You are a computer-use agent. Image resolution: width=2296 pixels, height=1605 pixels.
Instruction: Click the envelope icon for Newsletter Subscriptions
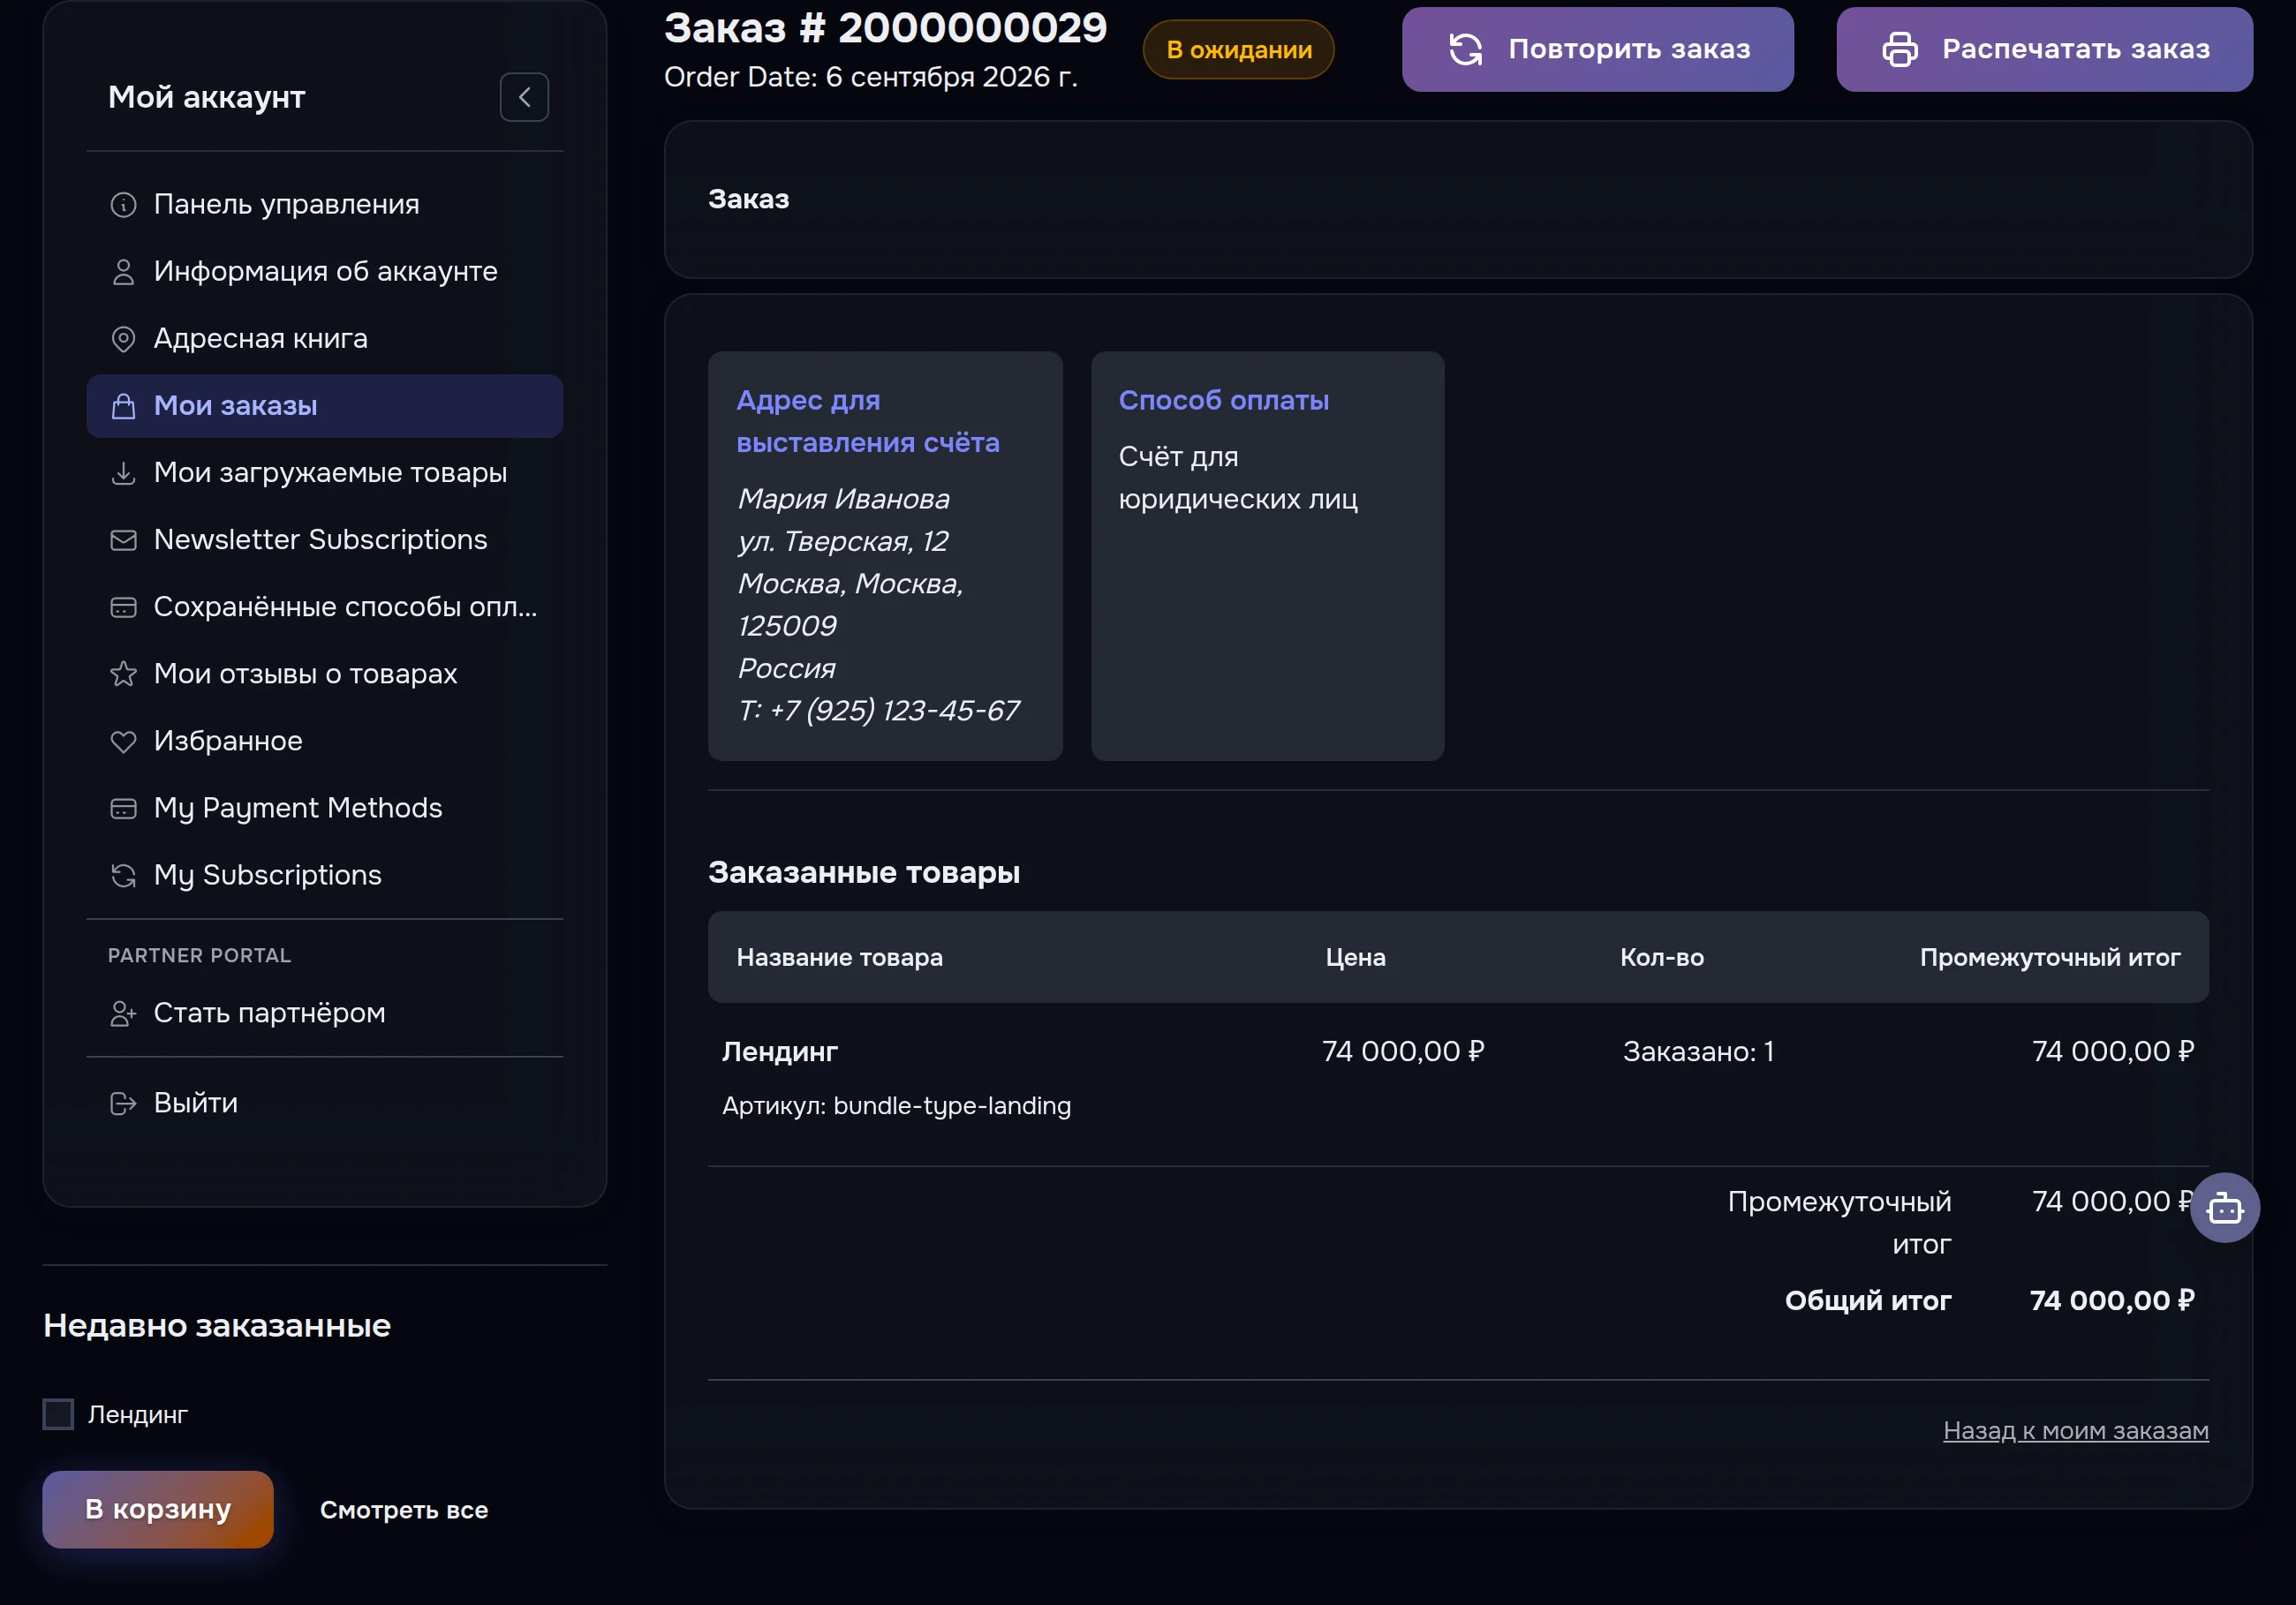point(123,540)
